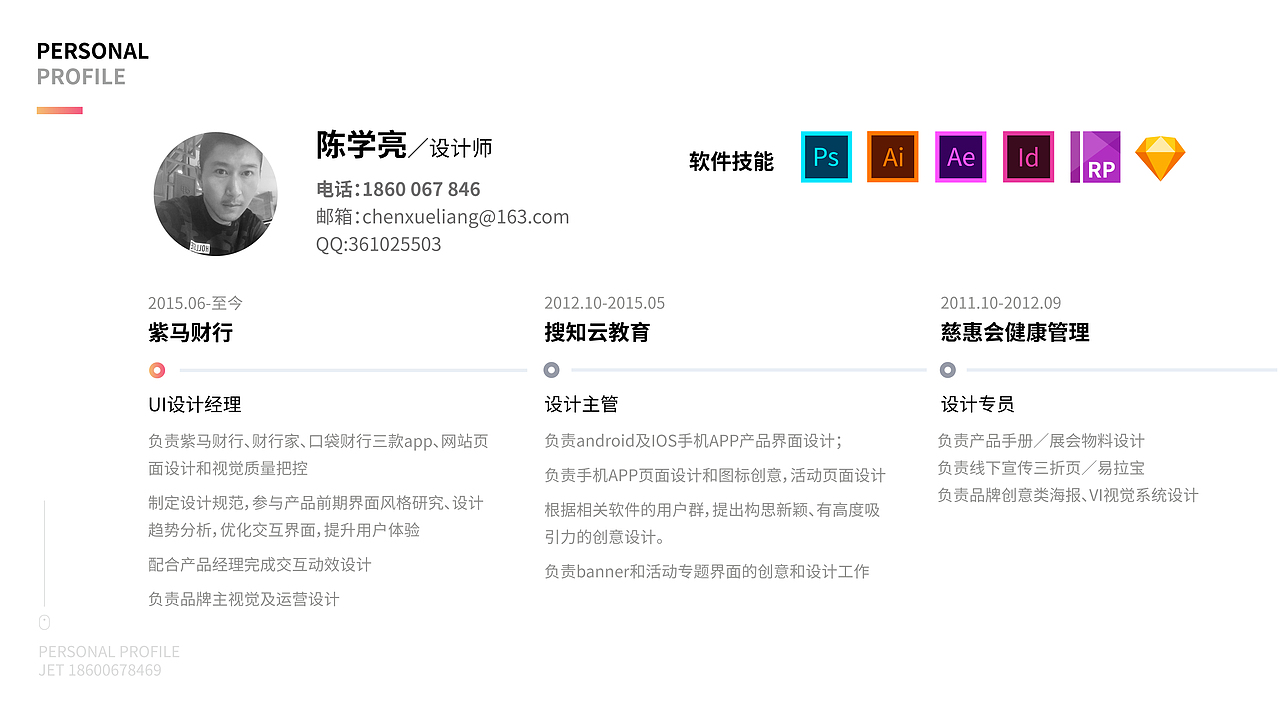This screenshot has width=1280, height=720.
Task: Select the orange timeline marker for 紫马财行
Action: coord(157,370)
